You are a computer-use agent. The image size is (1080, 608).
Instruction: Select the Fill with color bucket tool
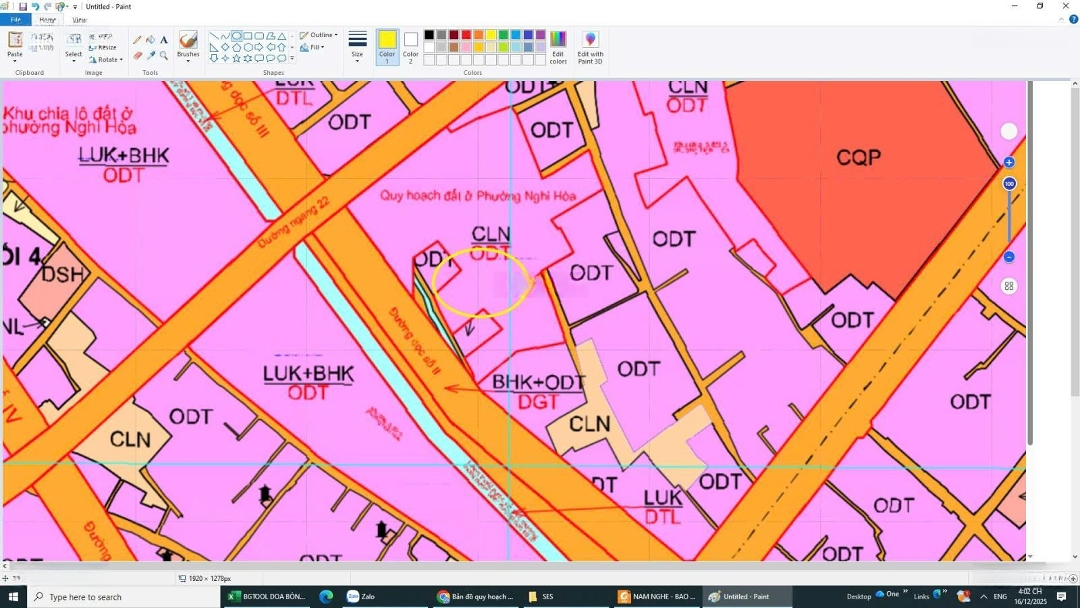151,40
